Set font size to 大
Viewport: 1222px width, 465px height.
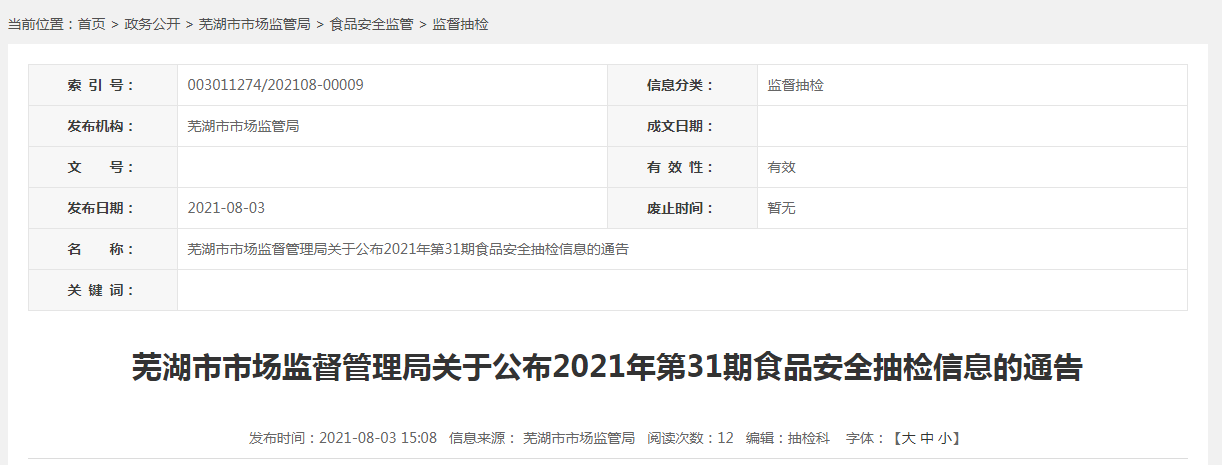908,438
